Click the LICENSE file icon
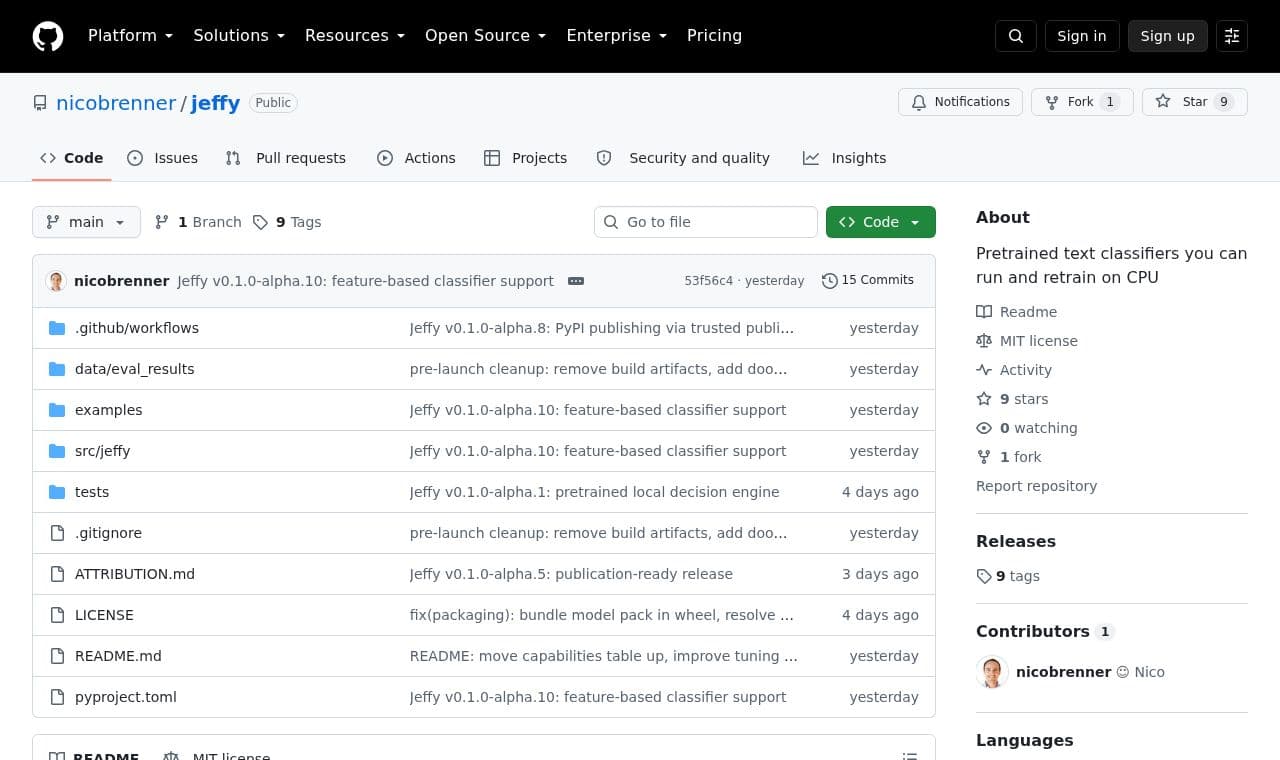This screenshot has width=1280, height=760. [57, 615]
